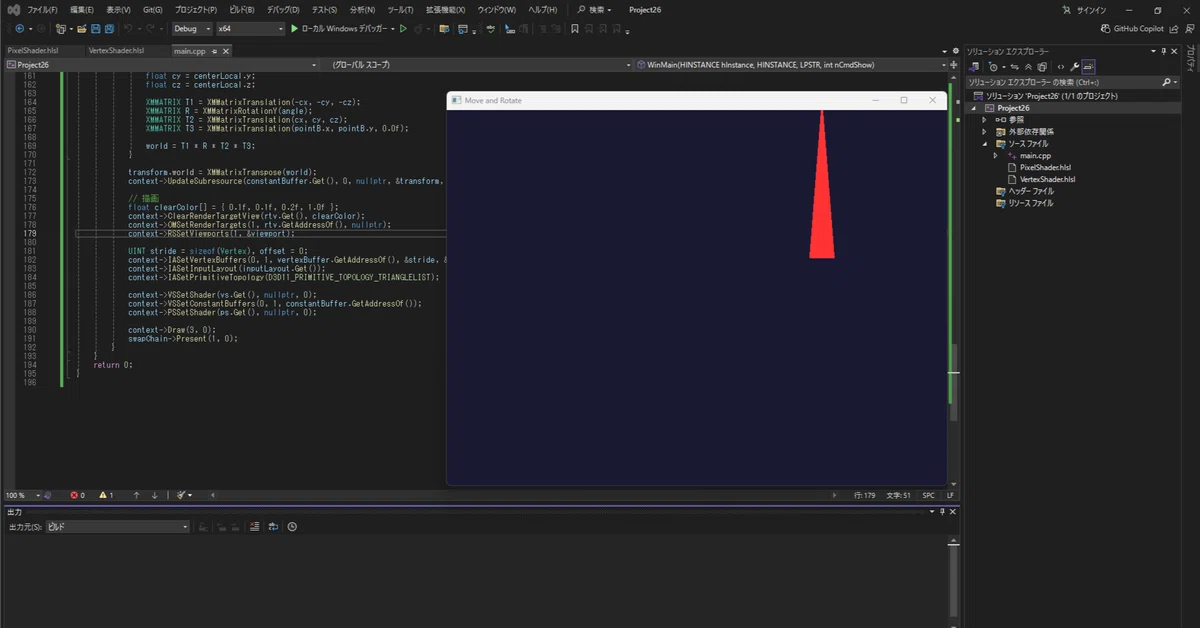Toggle pin on the main.cpp tab
The height and width of the screenshot is (628, 1200).
[x=214, y=50]
